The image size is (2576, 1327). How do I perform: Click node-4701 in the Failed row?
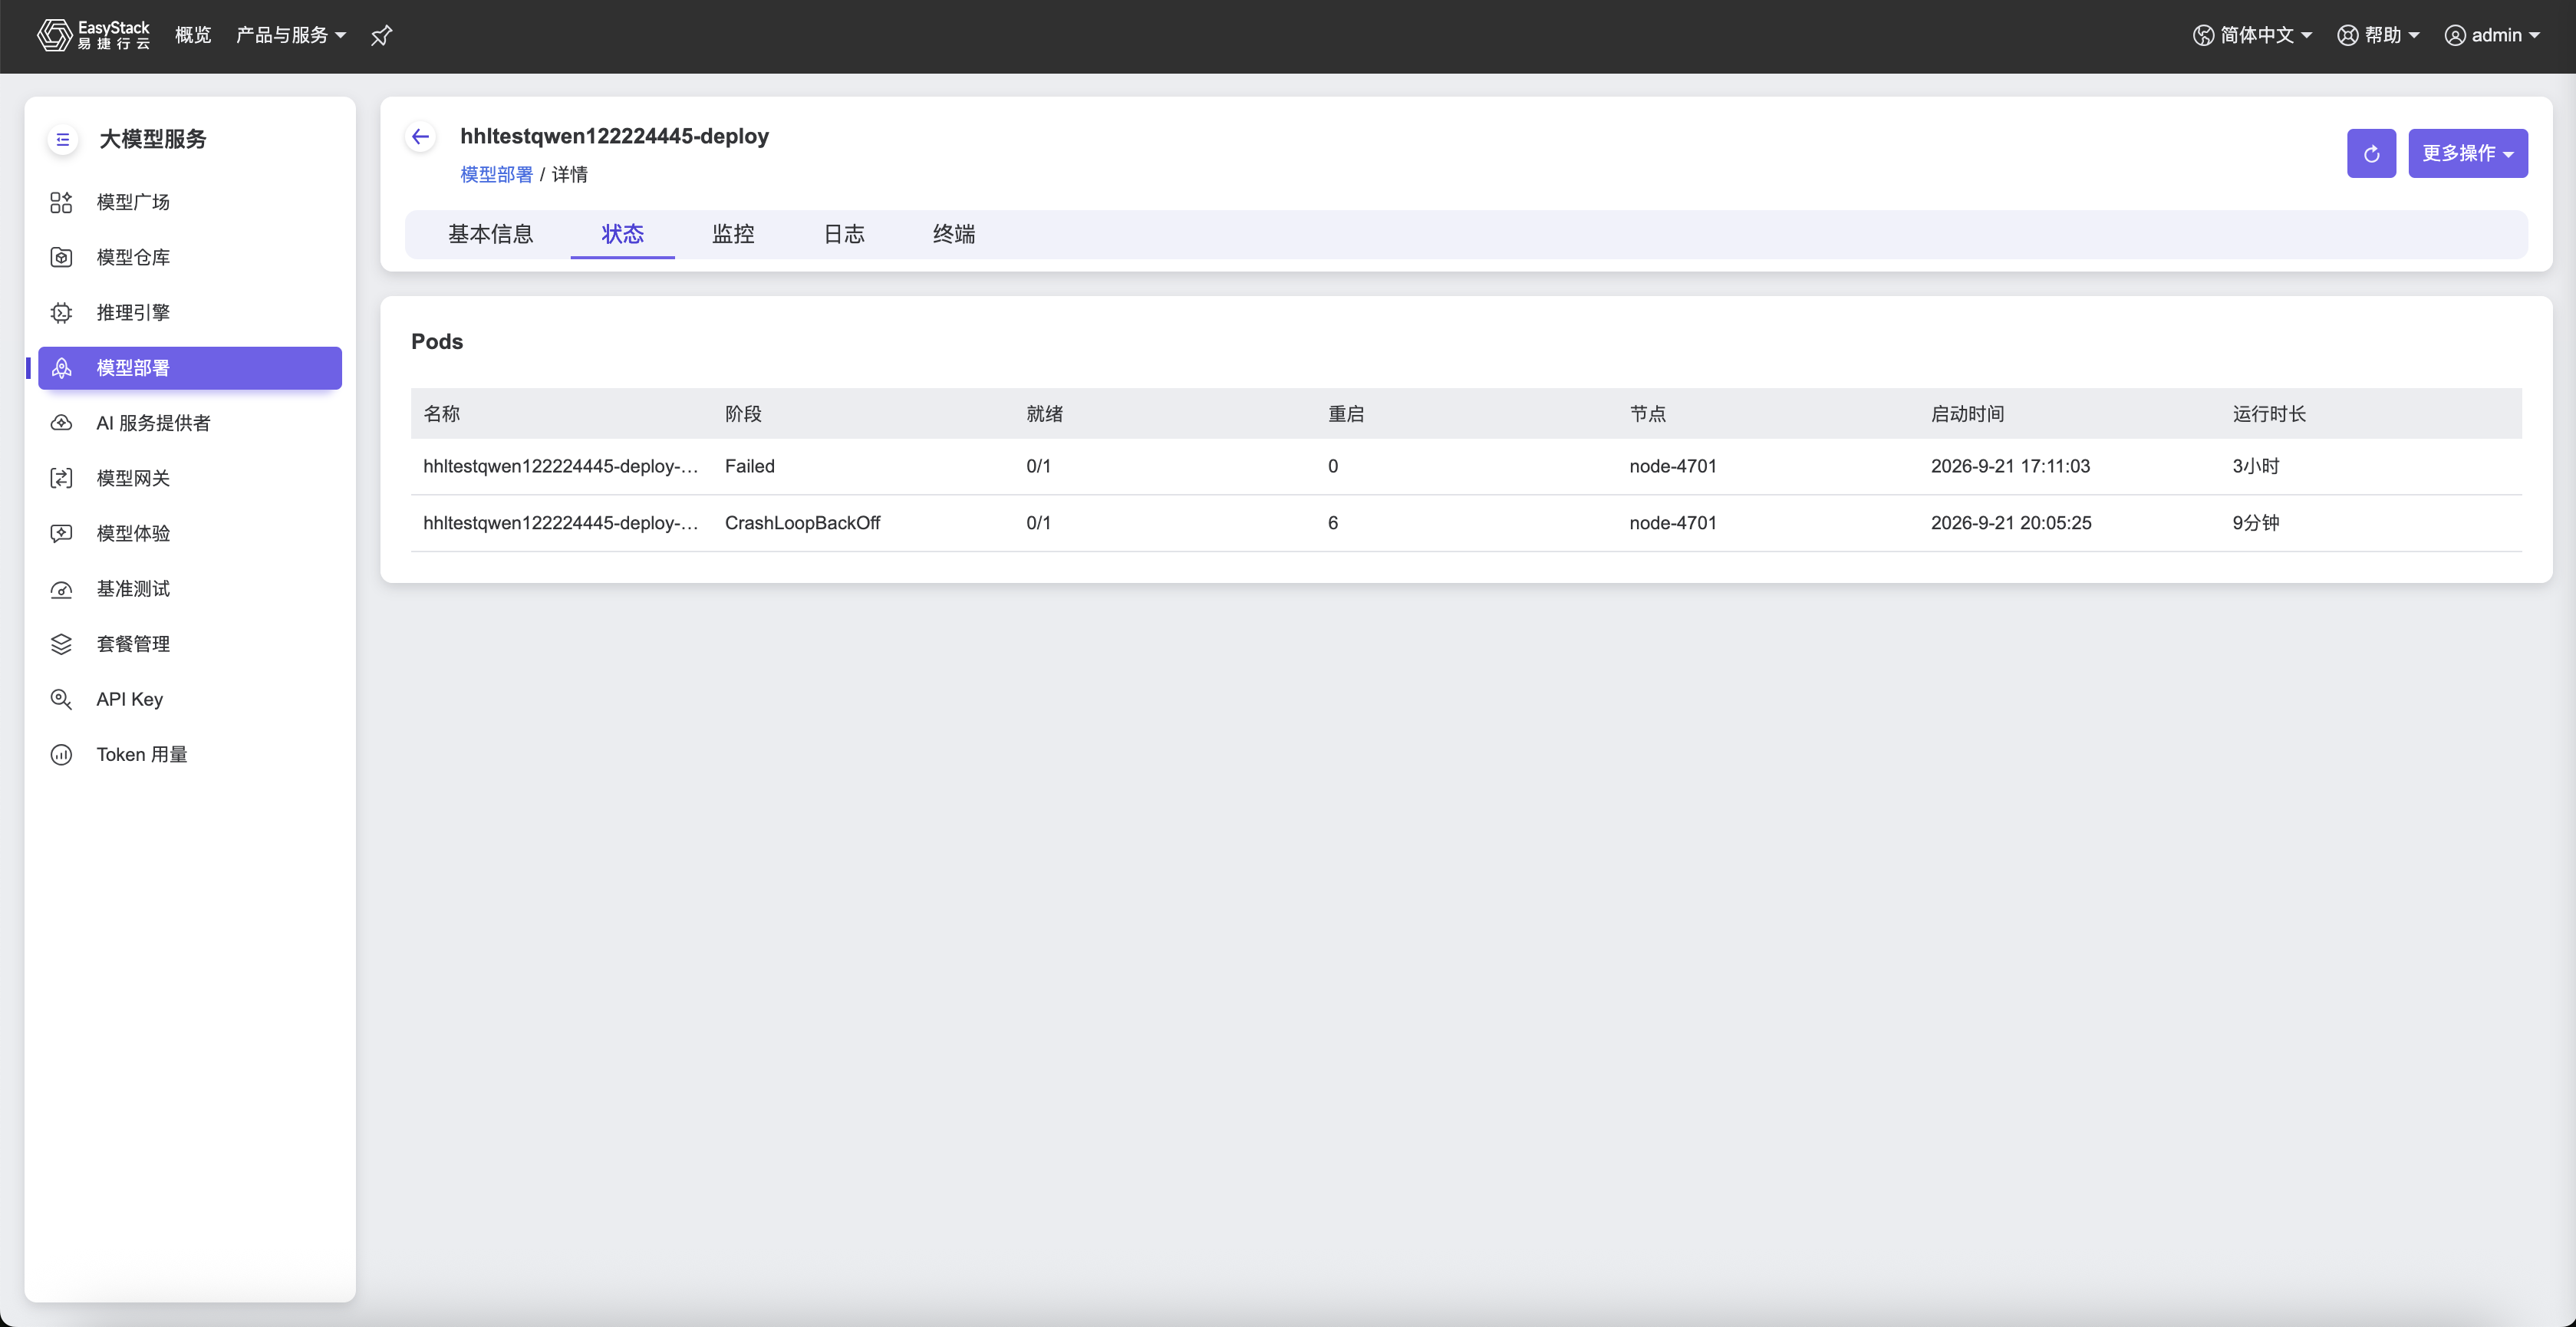tap(1672, 466)
